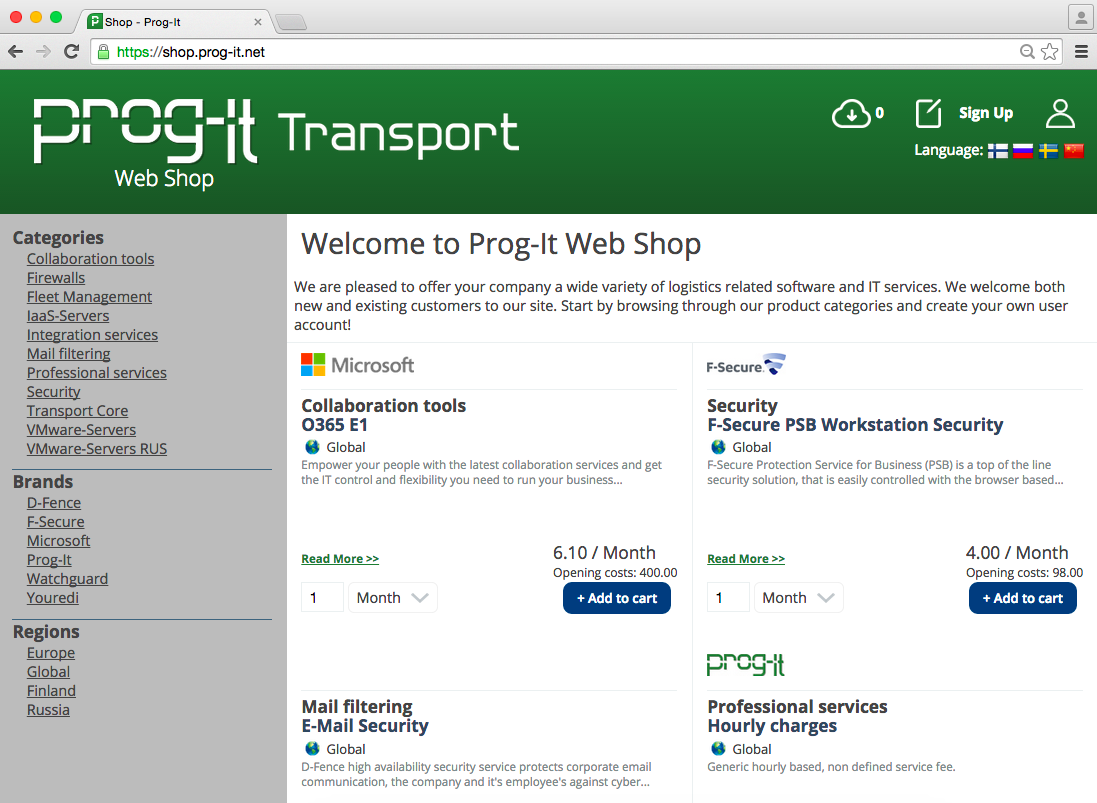Screen dimensions: 1097x803
Task: Open VMware-Servers category
Action: 81,429
